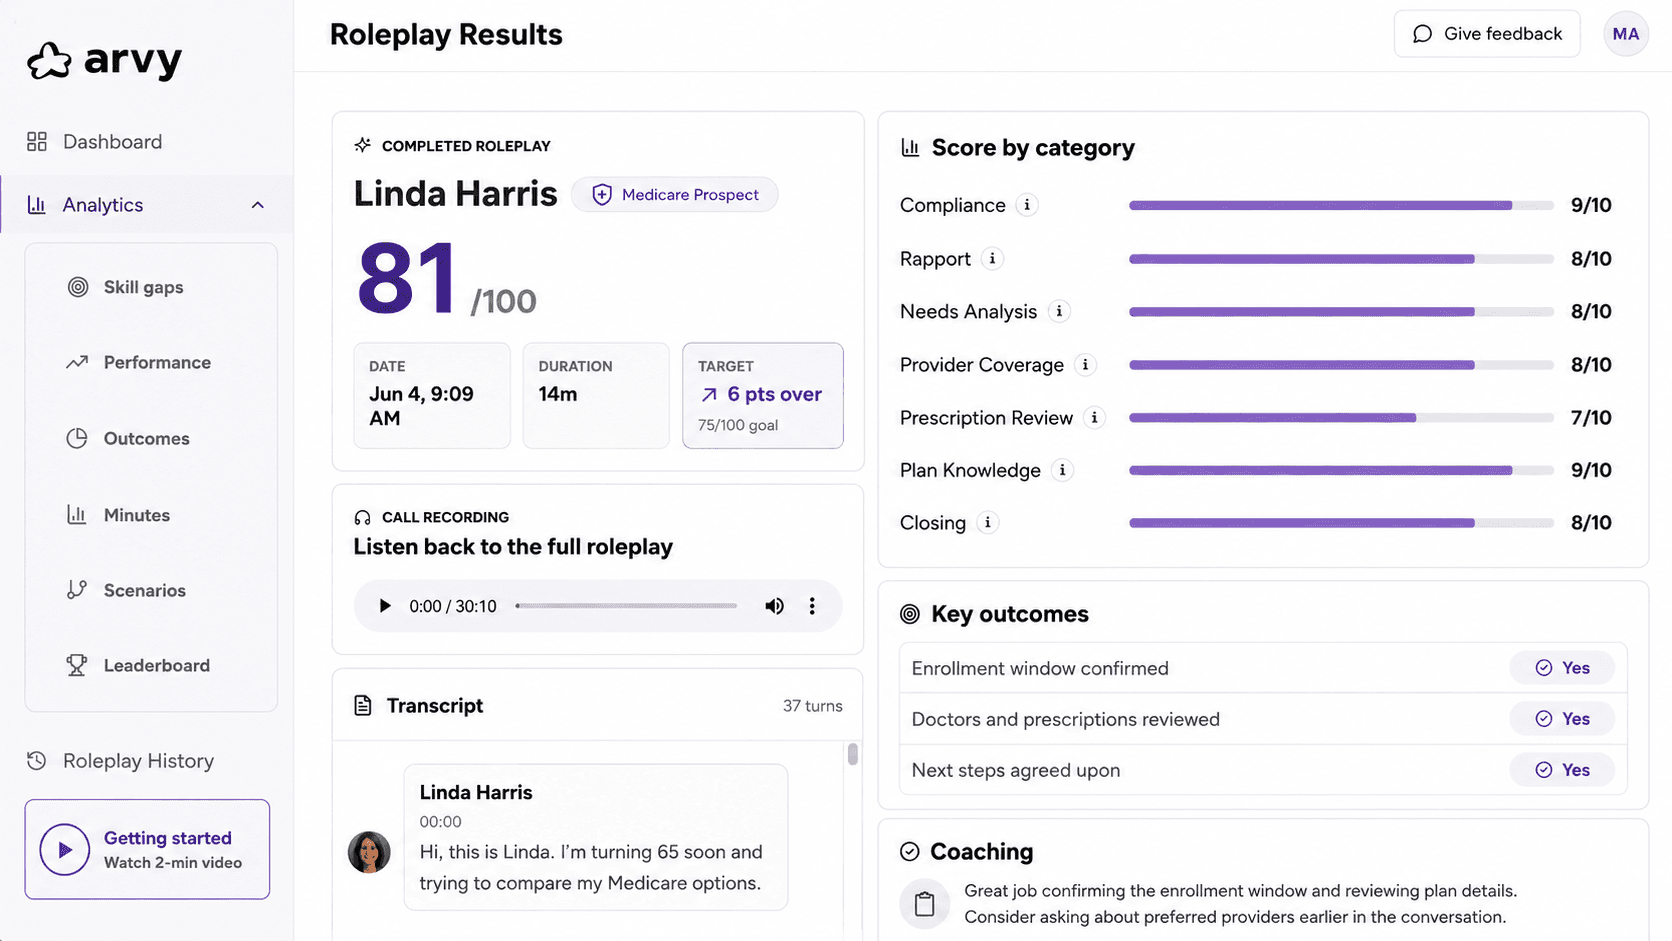Click the Target upward arrow icon
This screenshot has height=941, width=1672.
709,395
